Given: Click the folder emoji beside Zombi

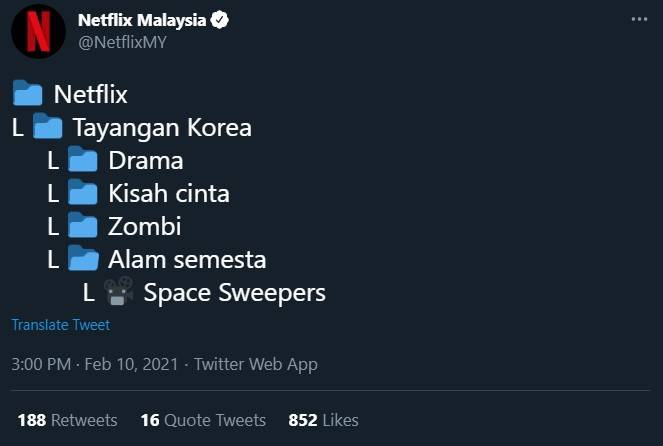Looking at the screenshot, I should tap(83, 226).
